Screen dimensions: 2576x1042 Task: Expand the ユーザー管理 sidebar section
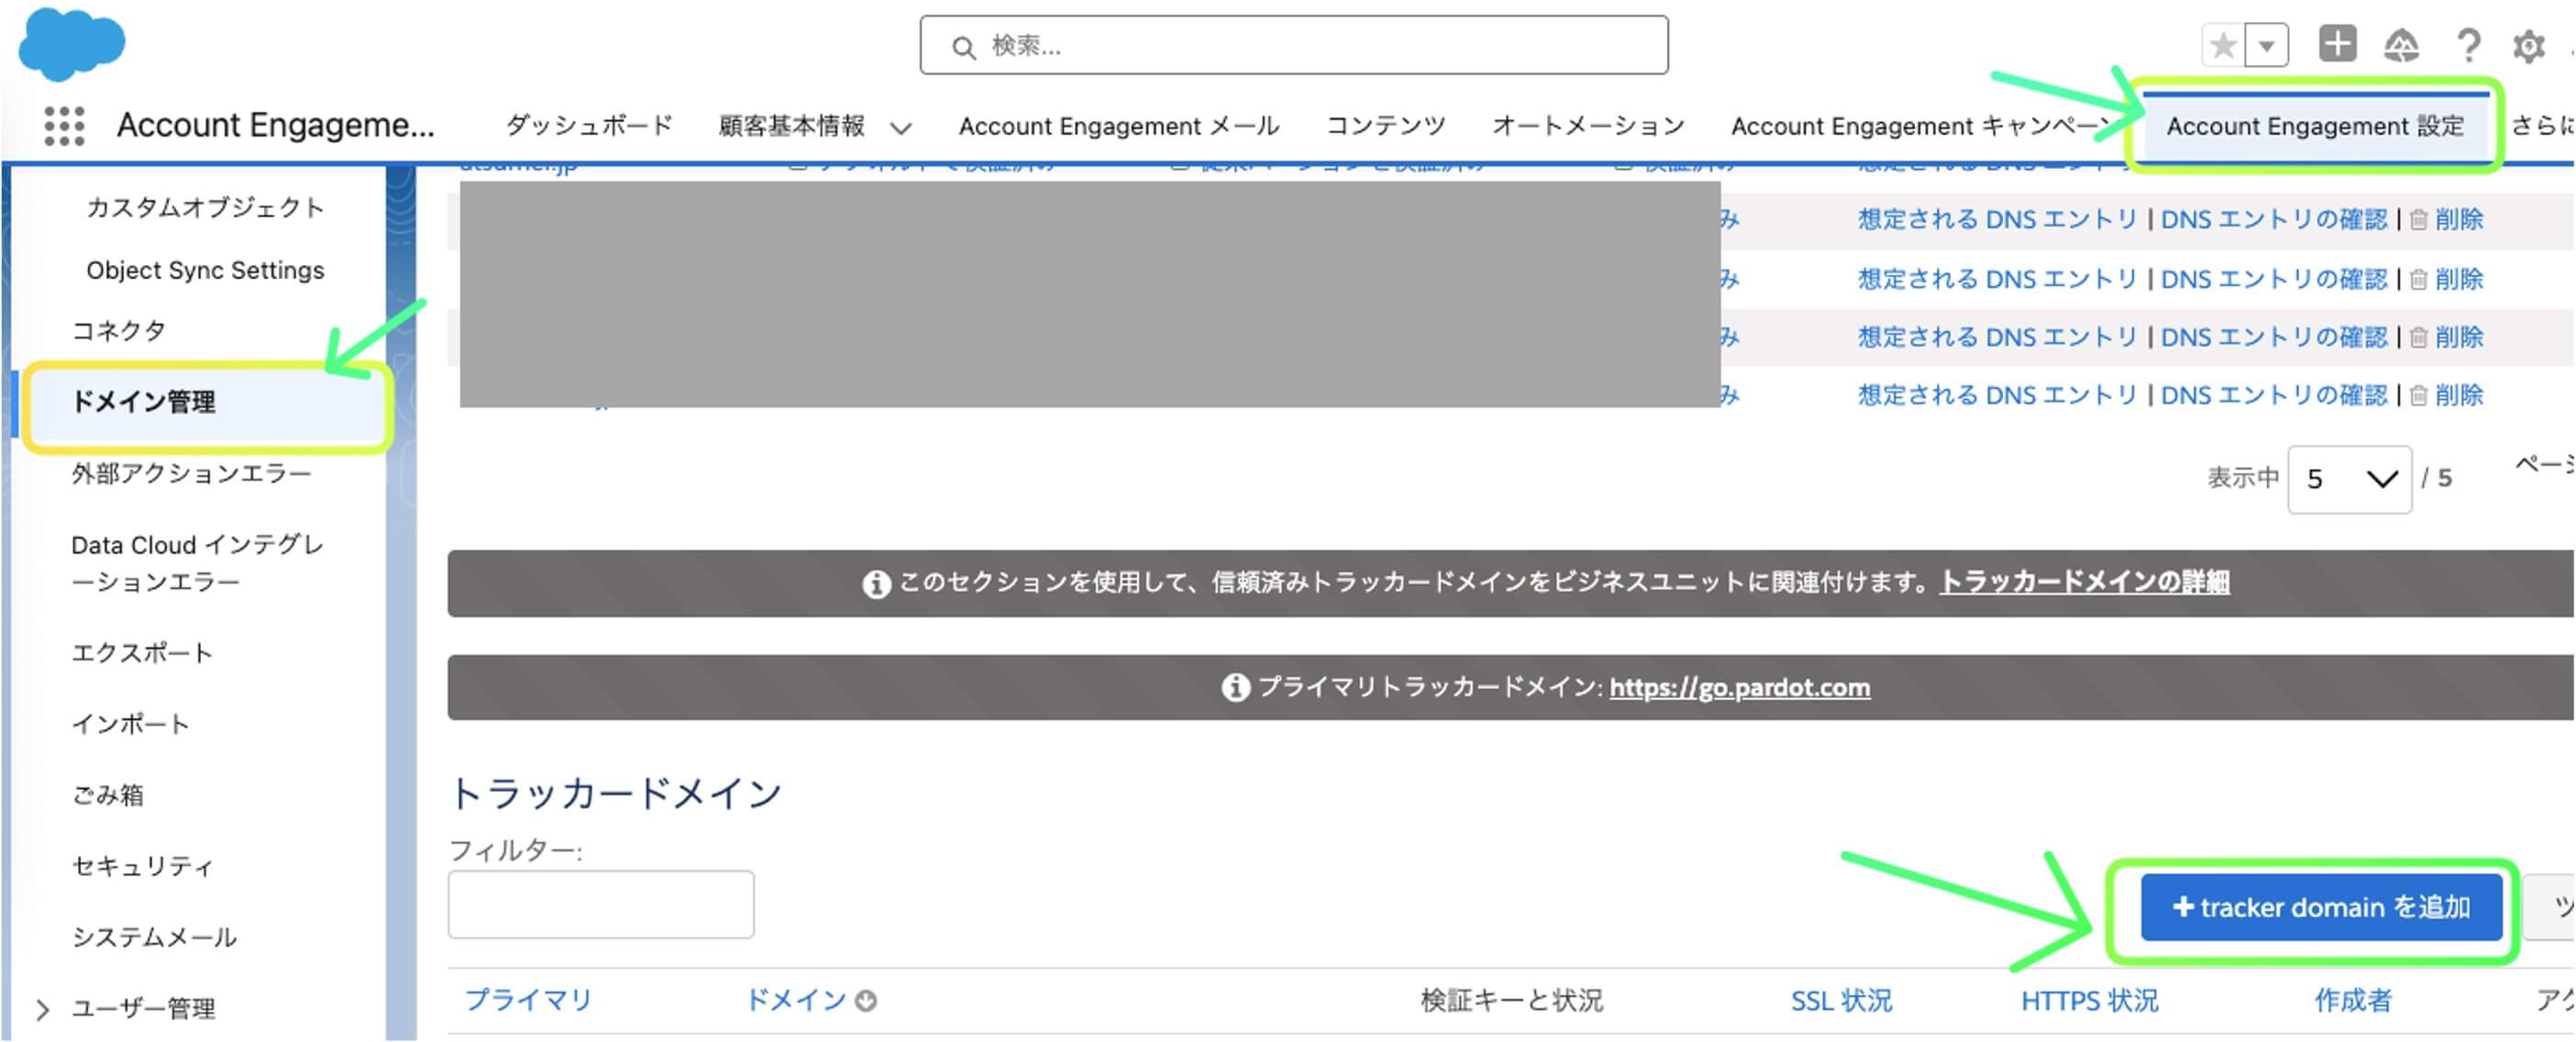(x=42, y=1008)
